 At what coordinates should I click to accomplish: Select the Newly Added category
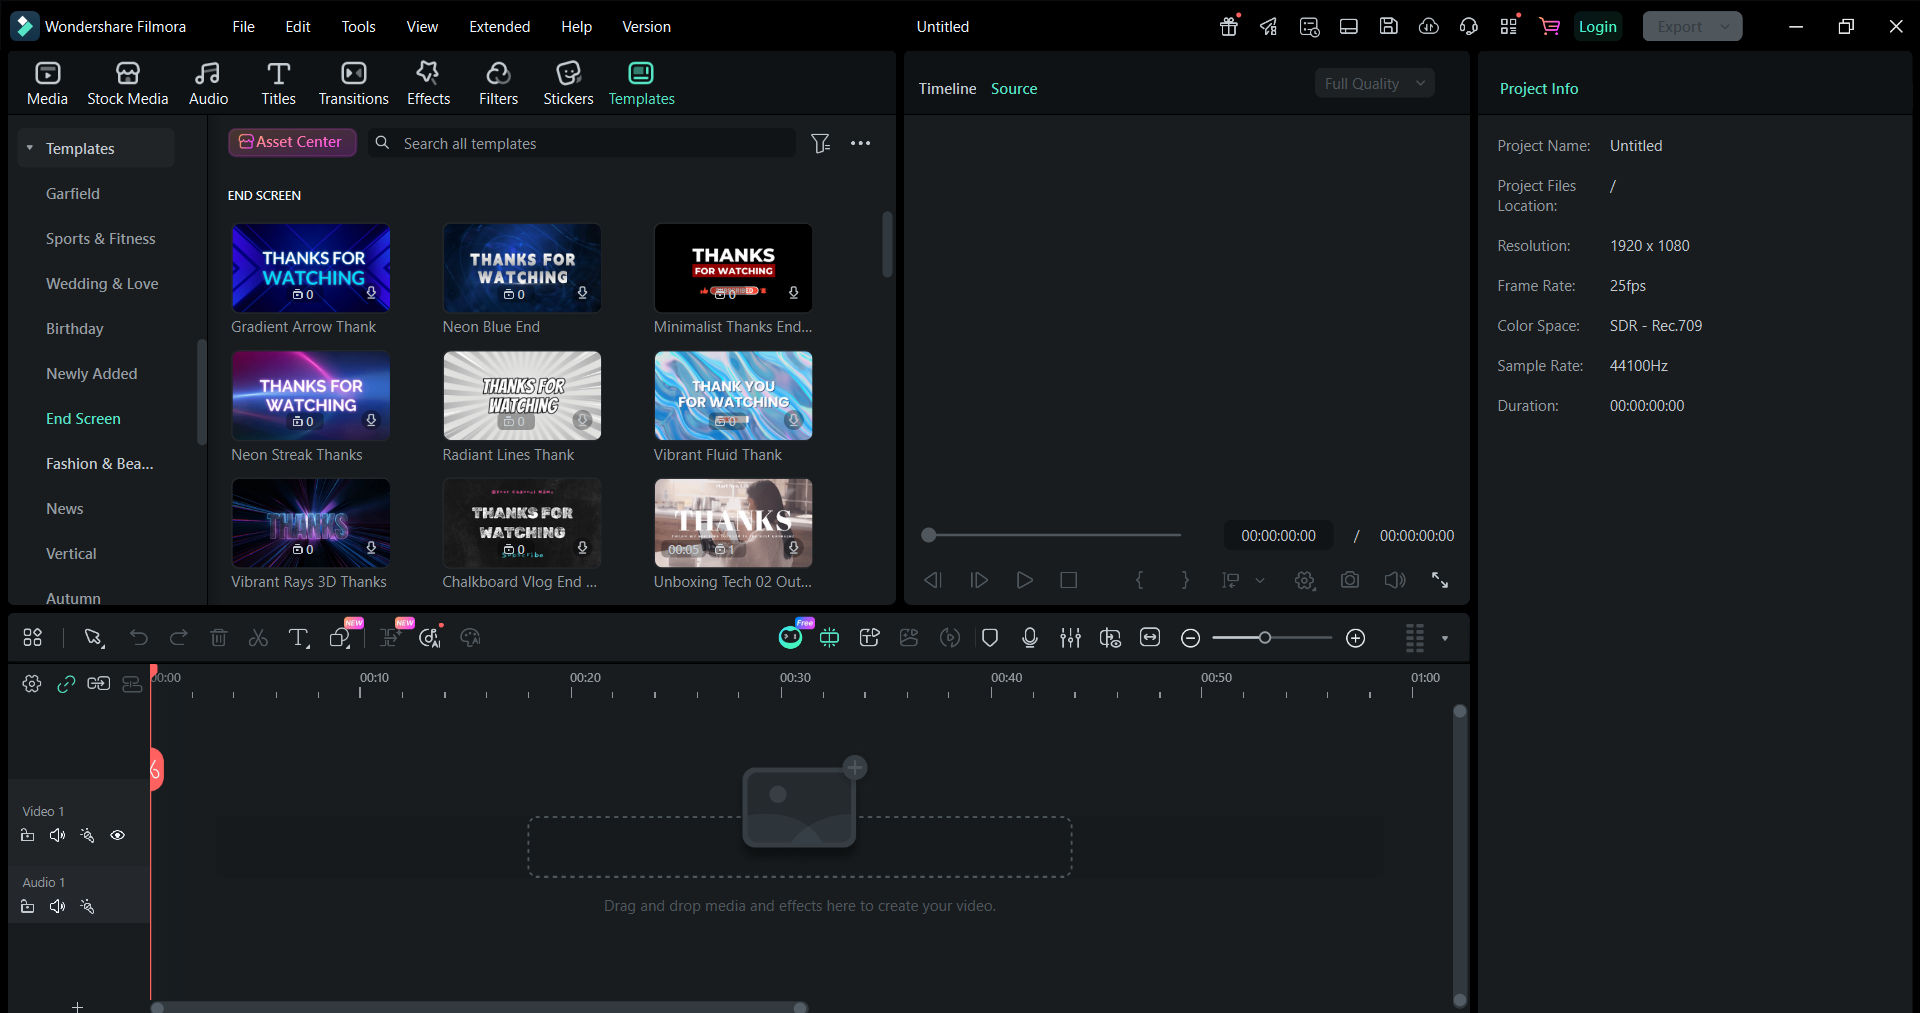(x=92, y=373)
